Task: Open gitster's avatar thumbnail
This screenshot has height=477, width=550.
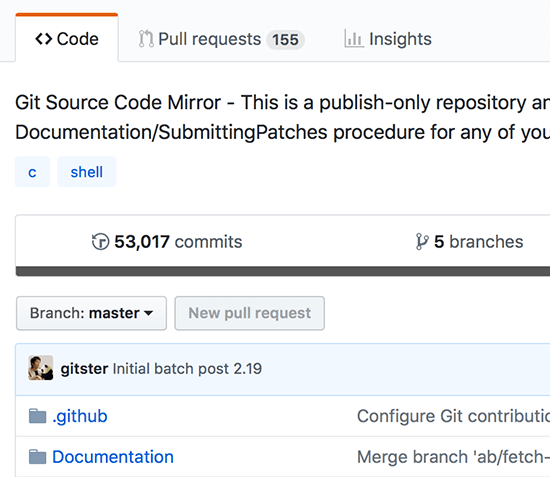Action: click(41, 368)
